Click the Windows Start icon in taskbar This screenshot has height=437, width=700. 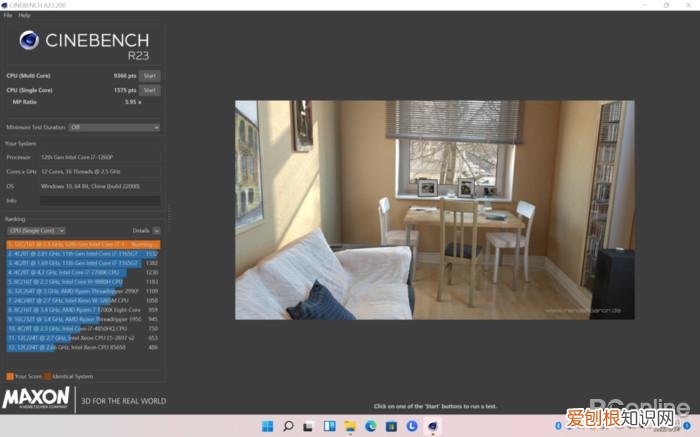coord(267,427)
